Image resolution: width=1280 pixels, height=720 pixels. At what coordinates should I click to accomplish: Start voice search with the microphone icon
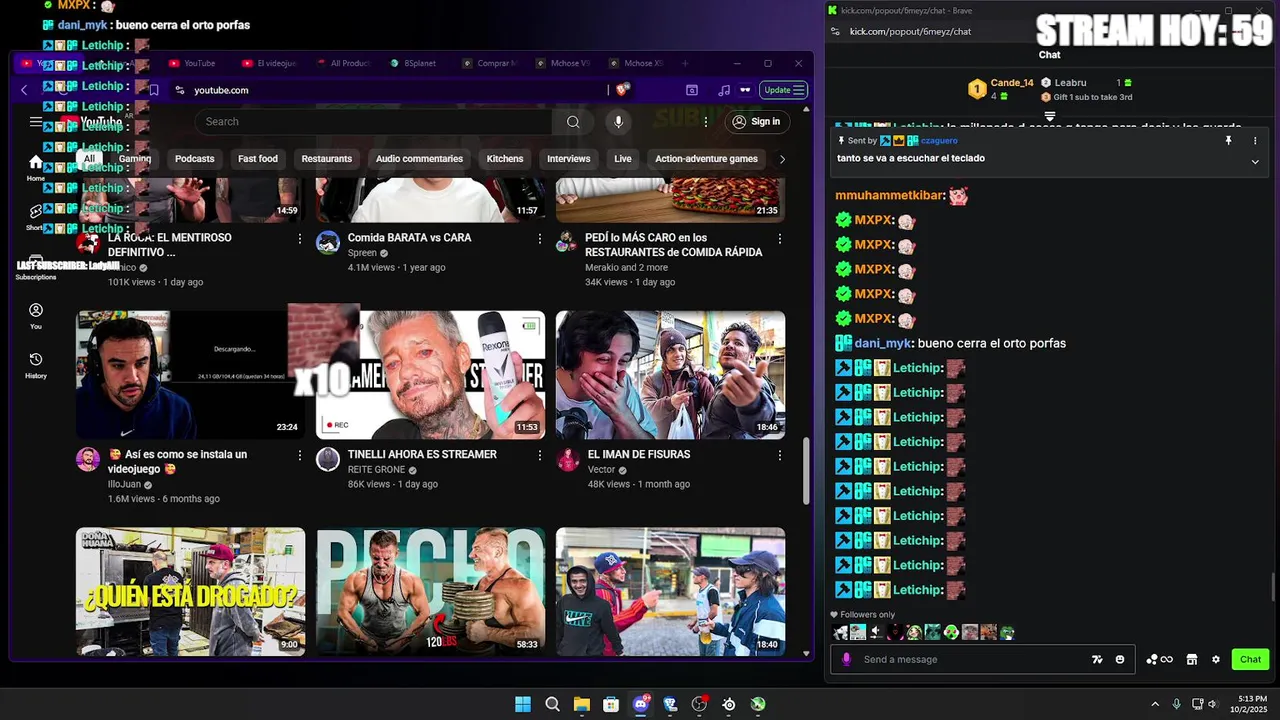pos(619,122)
